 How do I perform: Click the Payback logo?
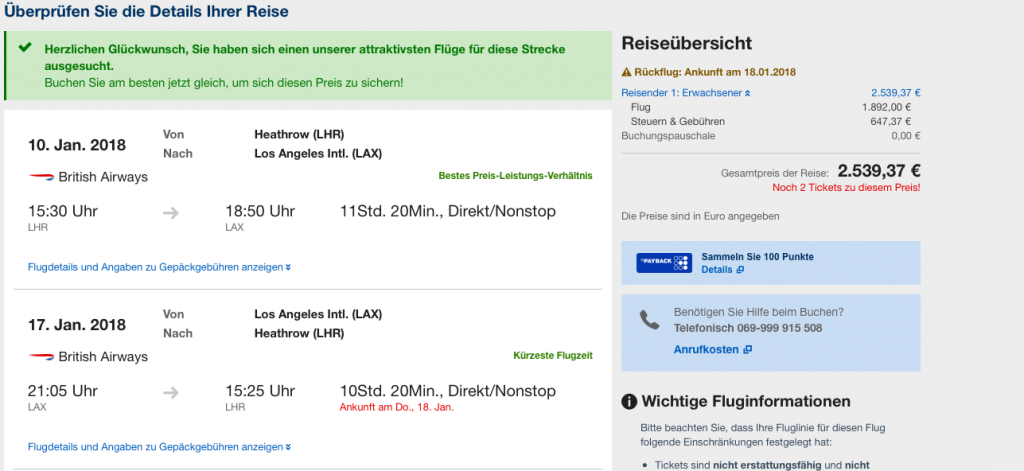point(664,263)
